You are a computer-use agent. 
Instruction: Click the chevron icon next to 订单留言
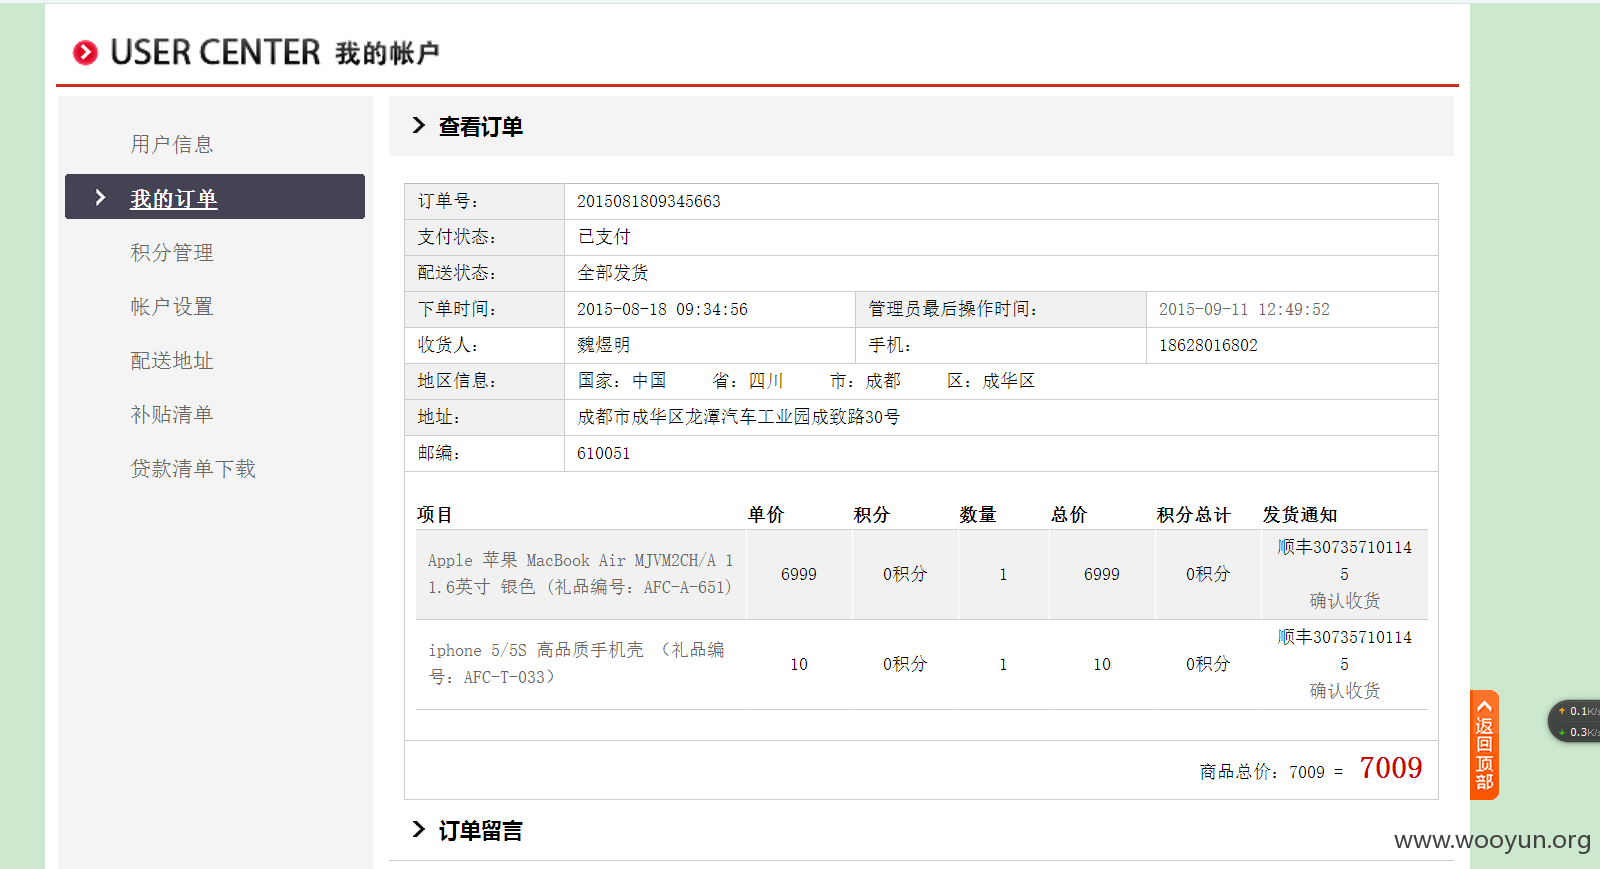[419, 829]
